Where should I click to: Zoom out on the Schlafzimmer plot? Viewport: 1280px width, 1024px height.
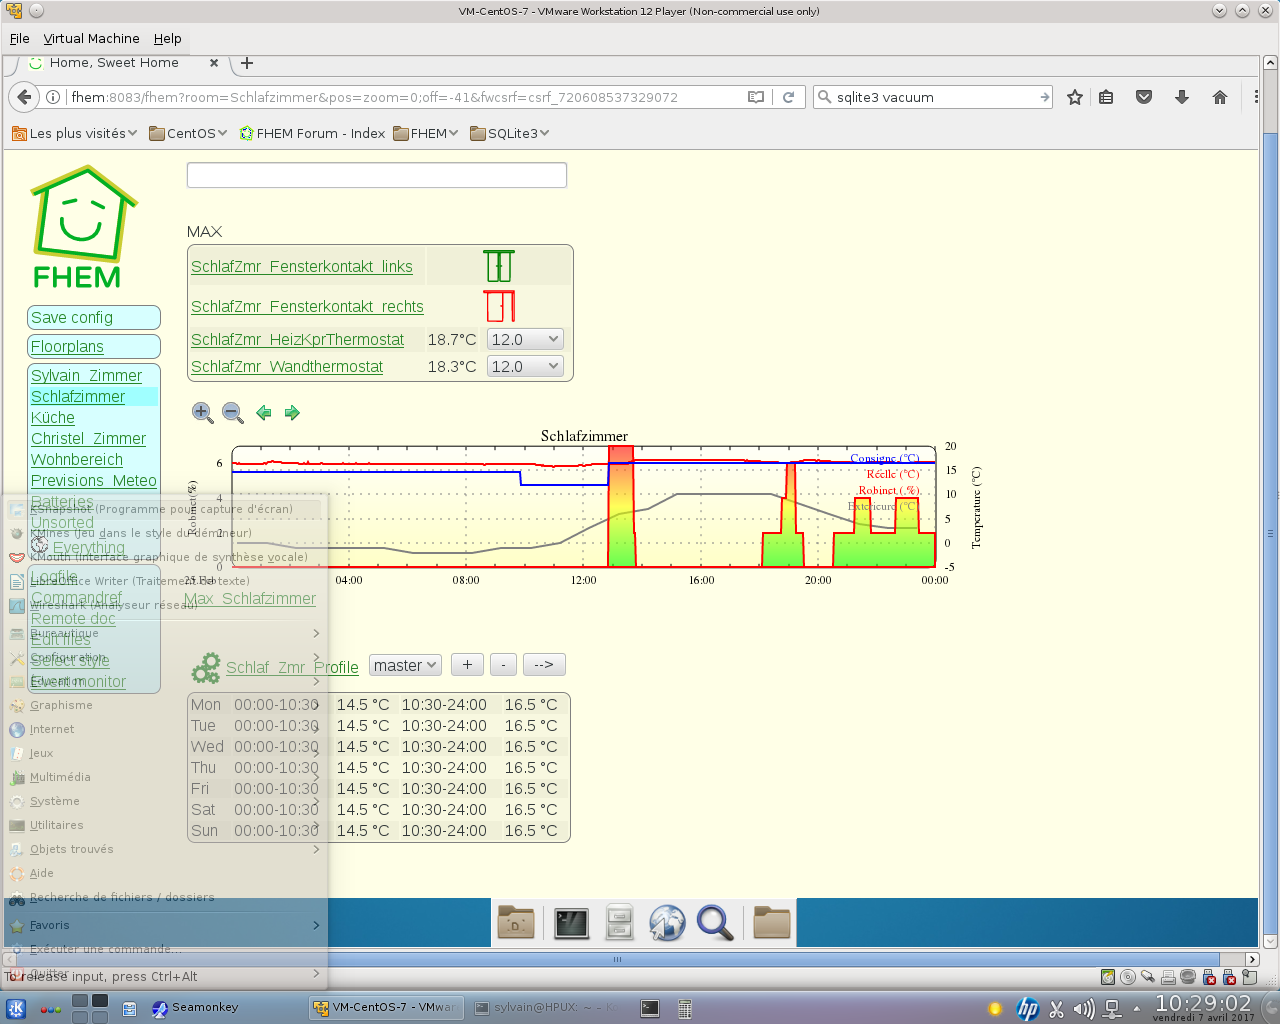(x=233, y=412)
